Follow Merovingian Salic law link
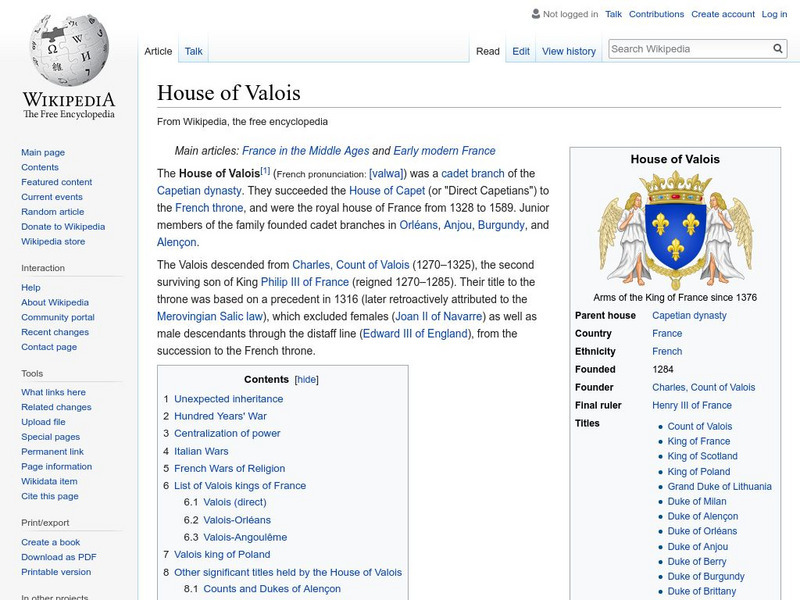 click(210, 316)
